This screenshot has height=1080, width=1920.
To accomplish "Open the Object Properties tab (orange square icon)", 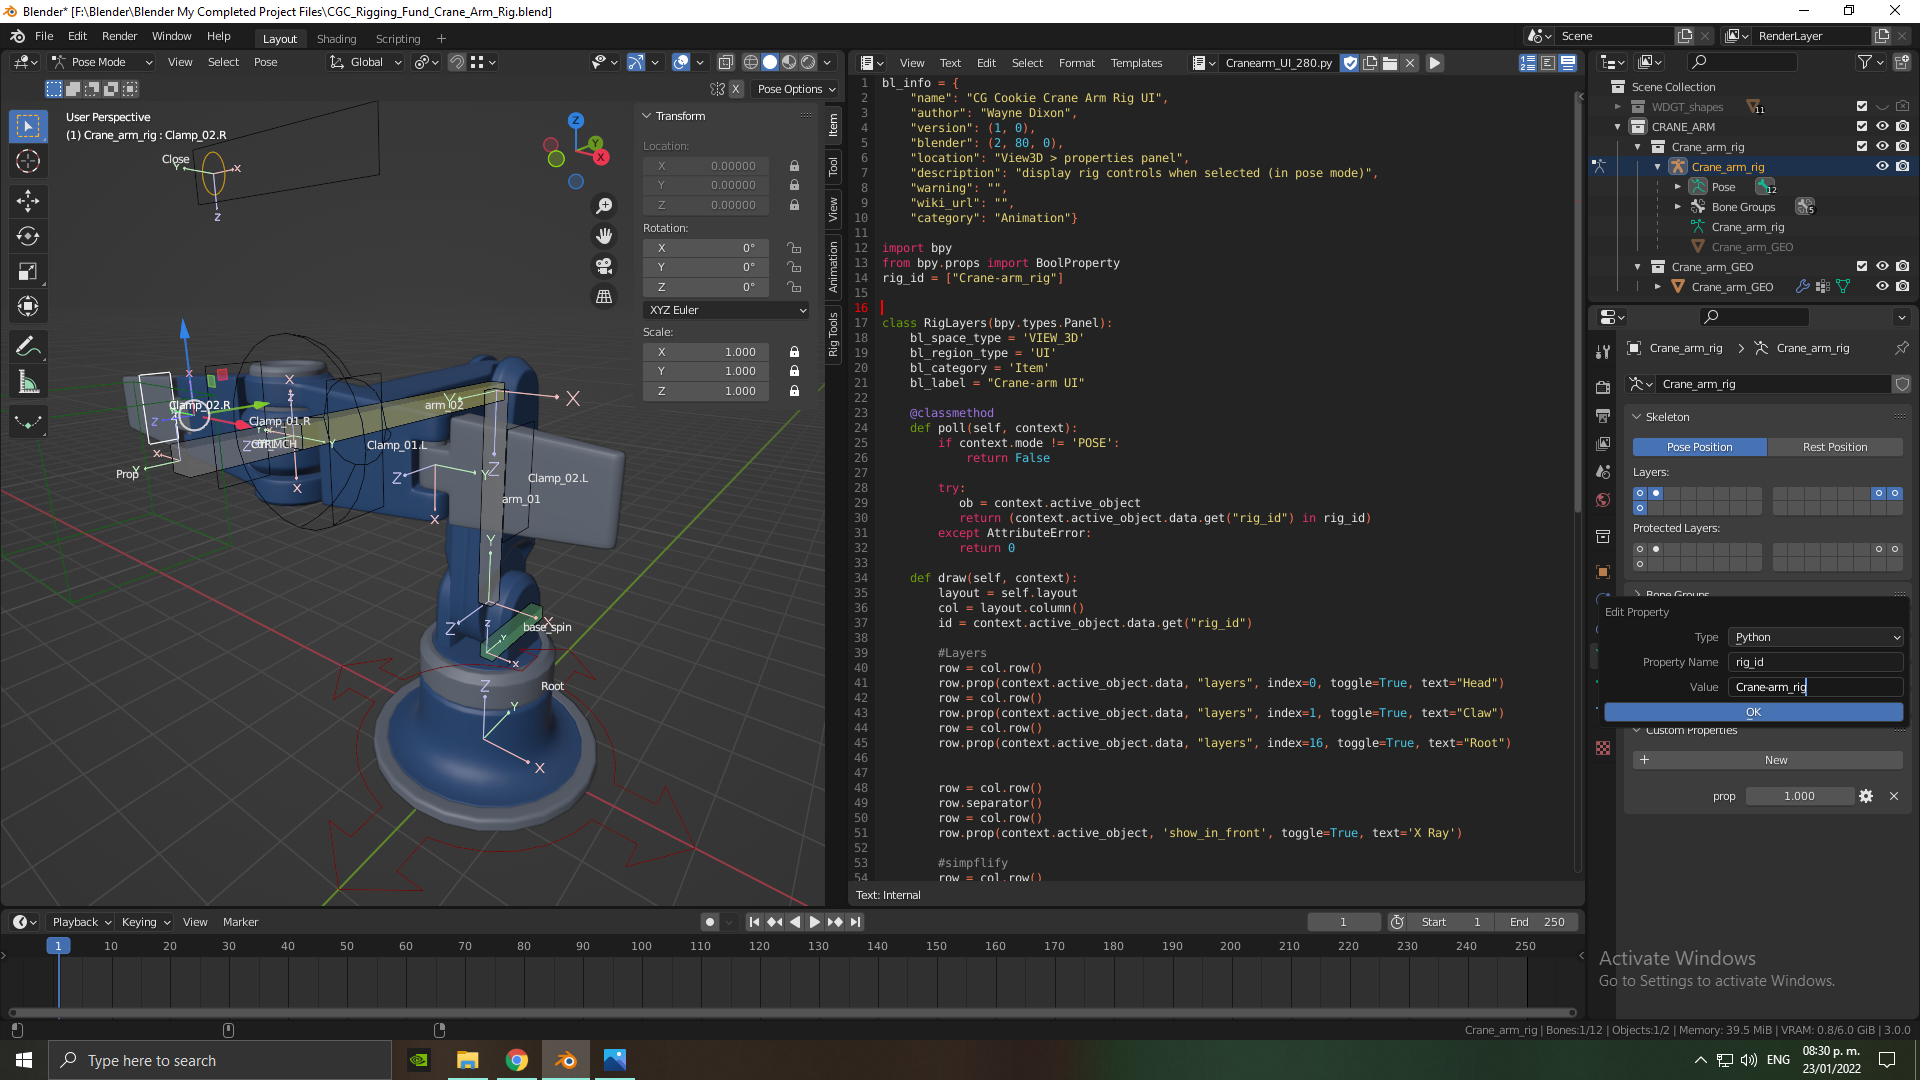I will coord(1603,571).
